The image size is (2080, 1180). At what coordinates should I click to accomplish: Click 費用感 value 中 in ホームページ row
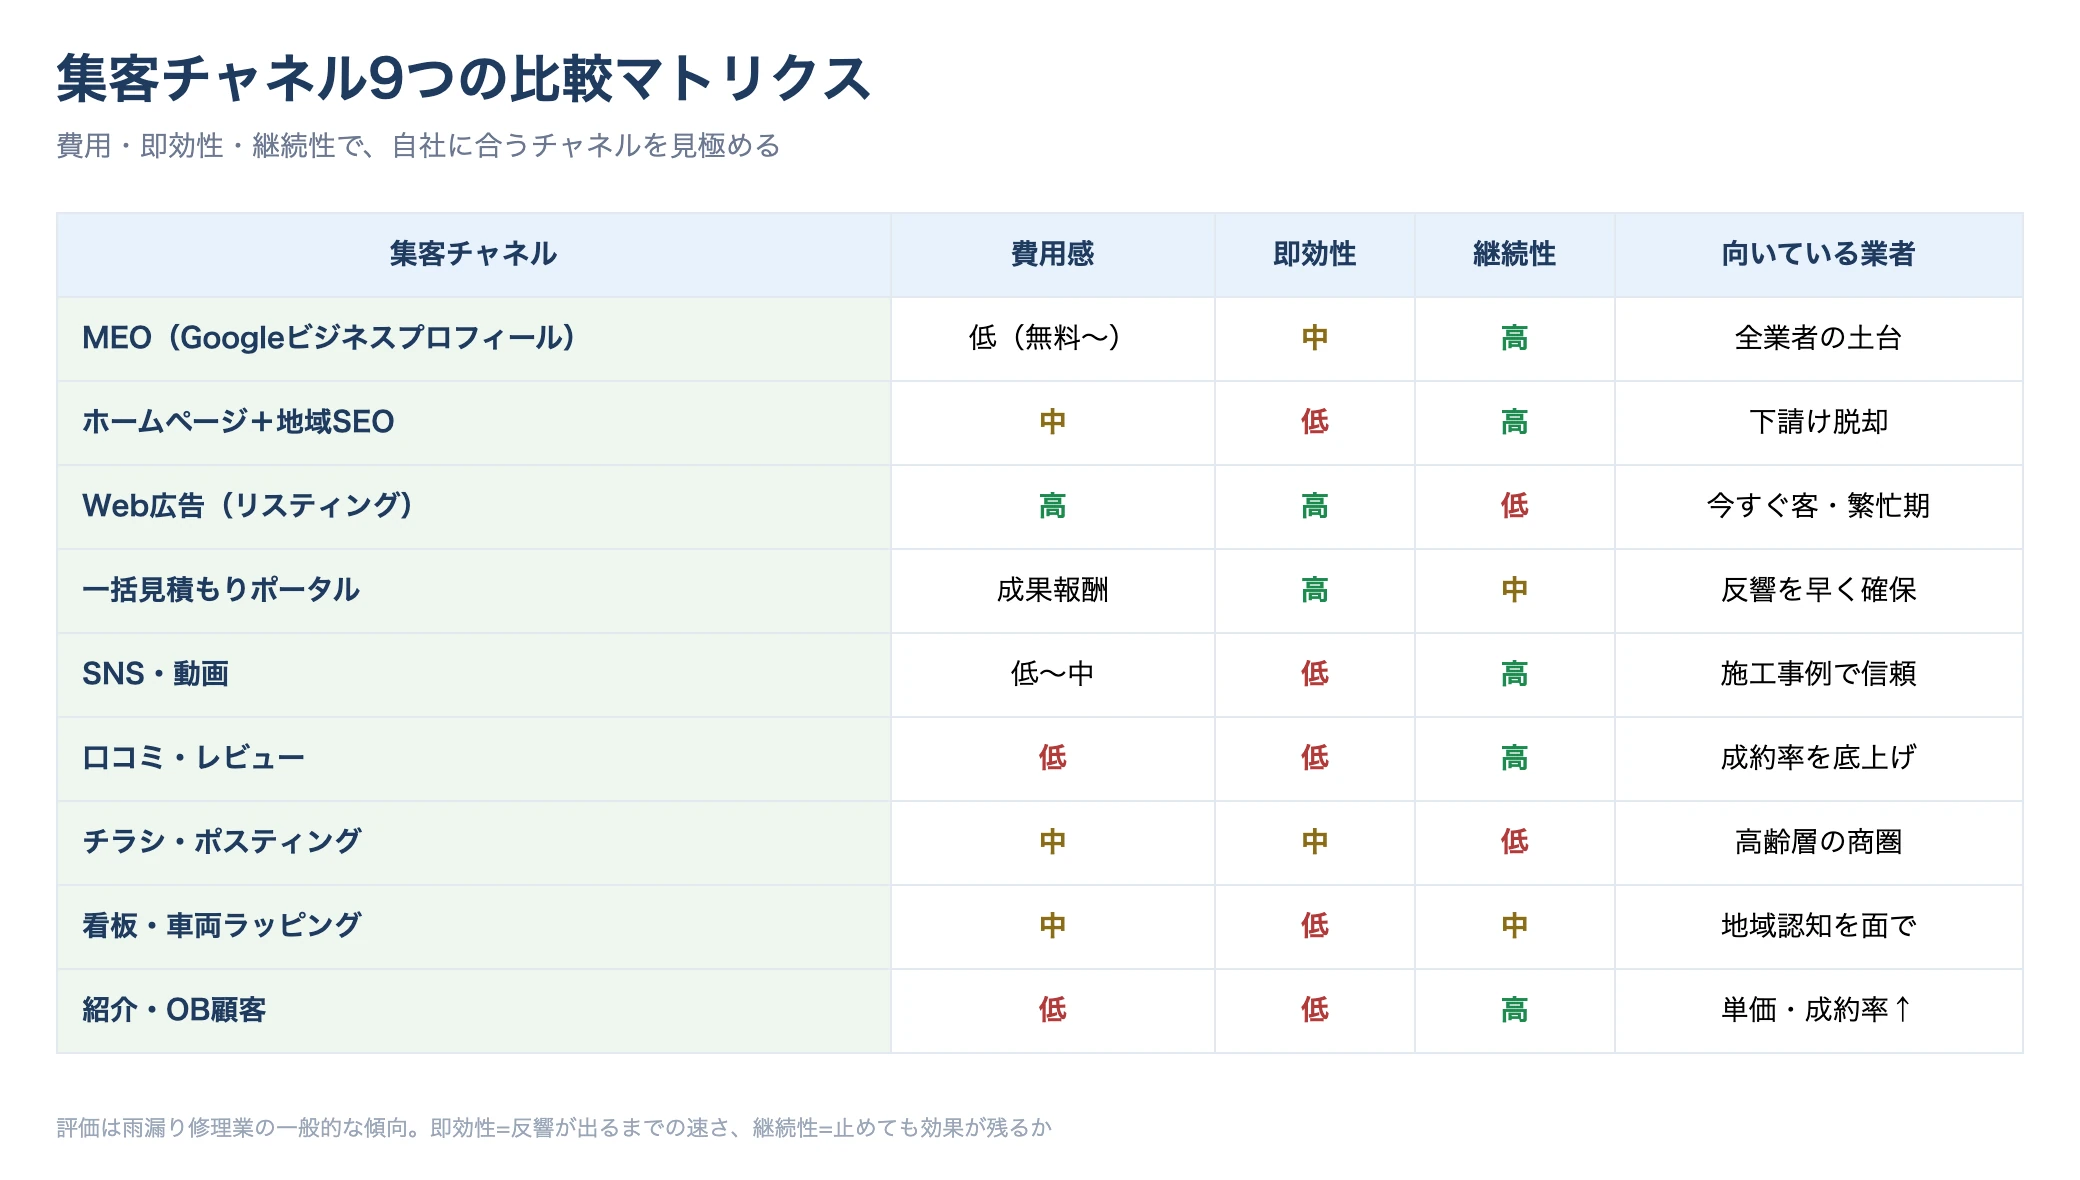pyautogui.click(x=1052, y=422)
